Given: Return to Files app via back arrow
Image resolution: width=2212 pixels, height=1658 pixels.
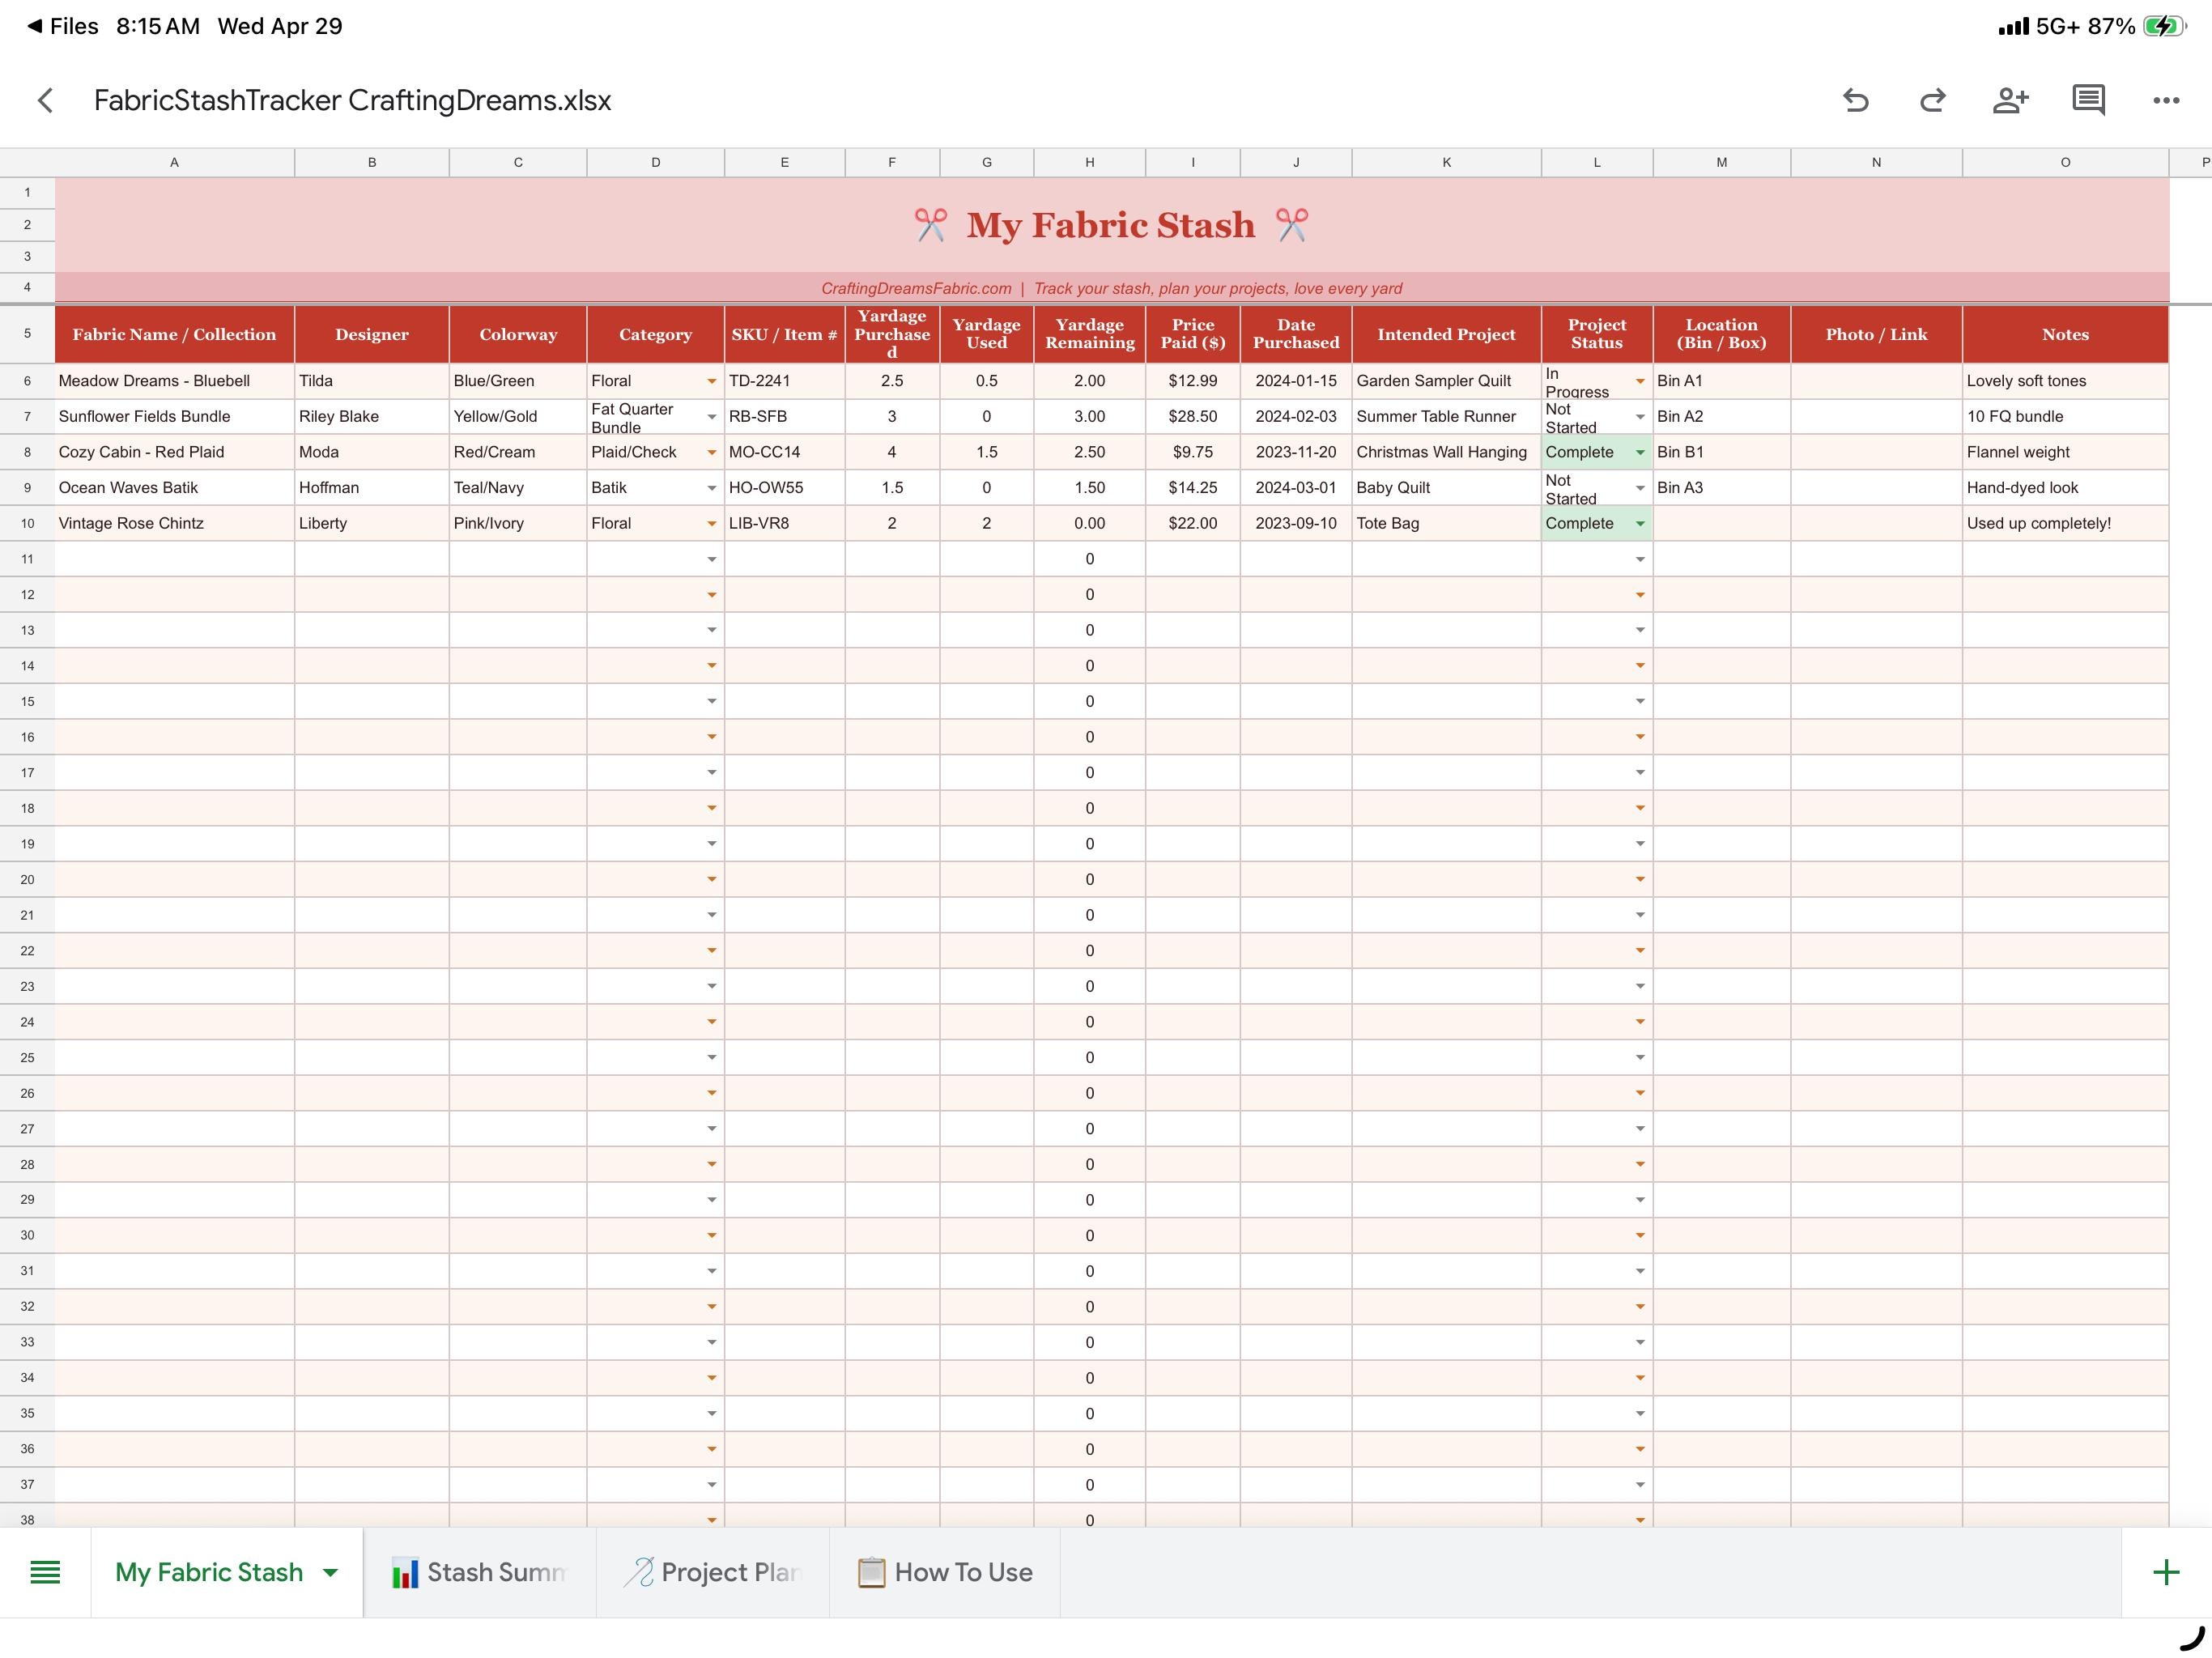Looking at the screenshot, I should tap(63, 26).
